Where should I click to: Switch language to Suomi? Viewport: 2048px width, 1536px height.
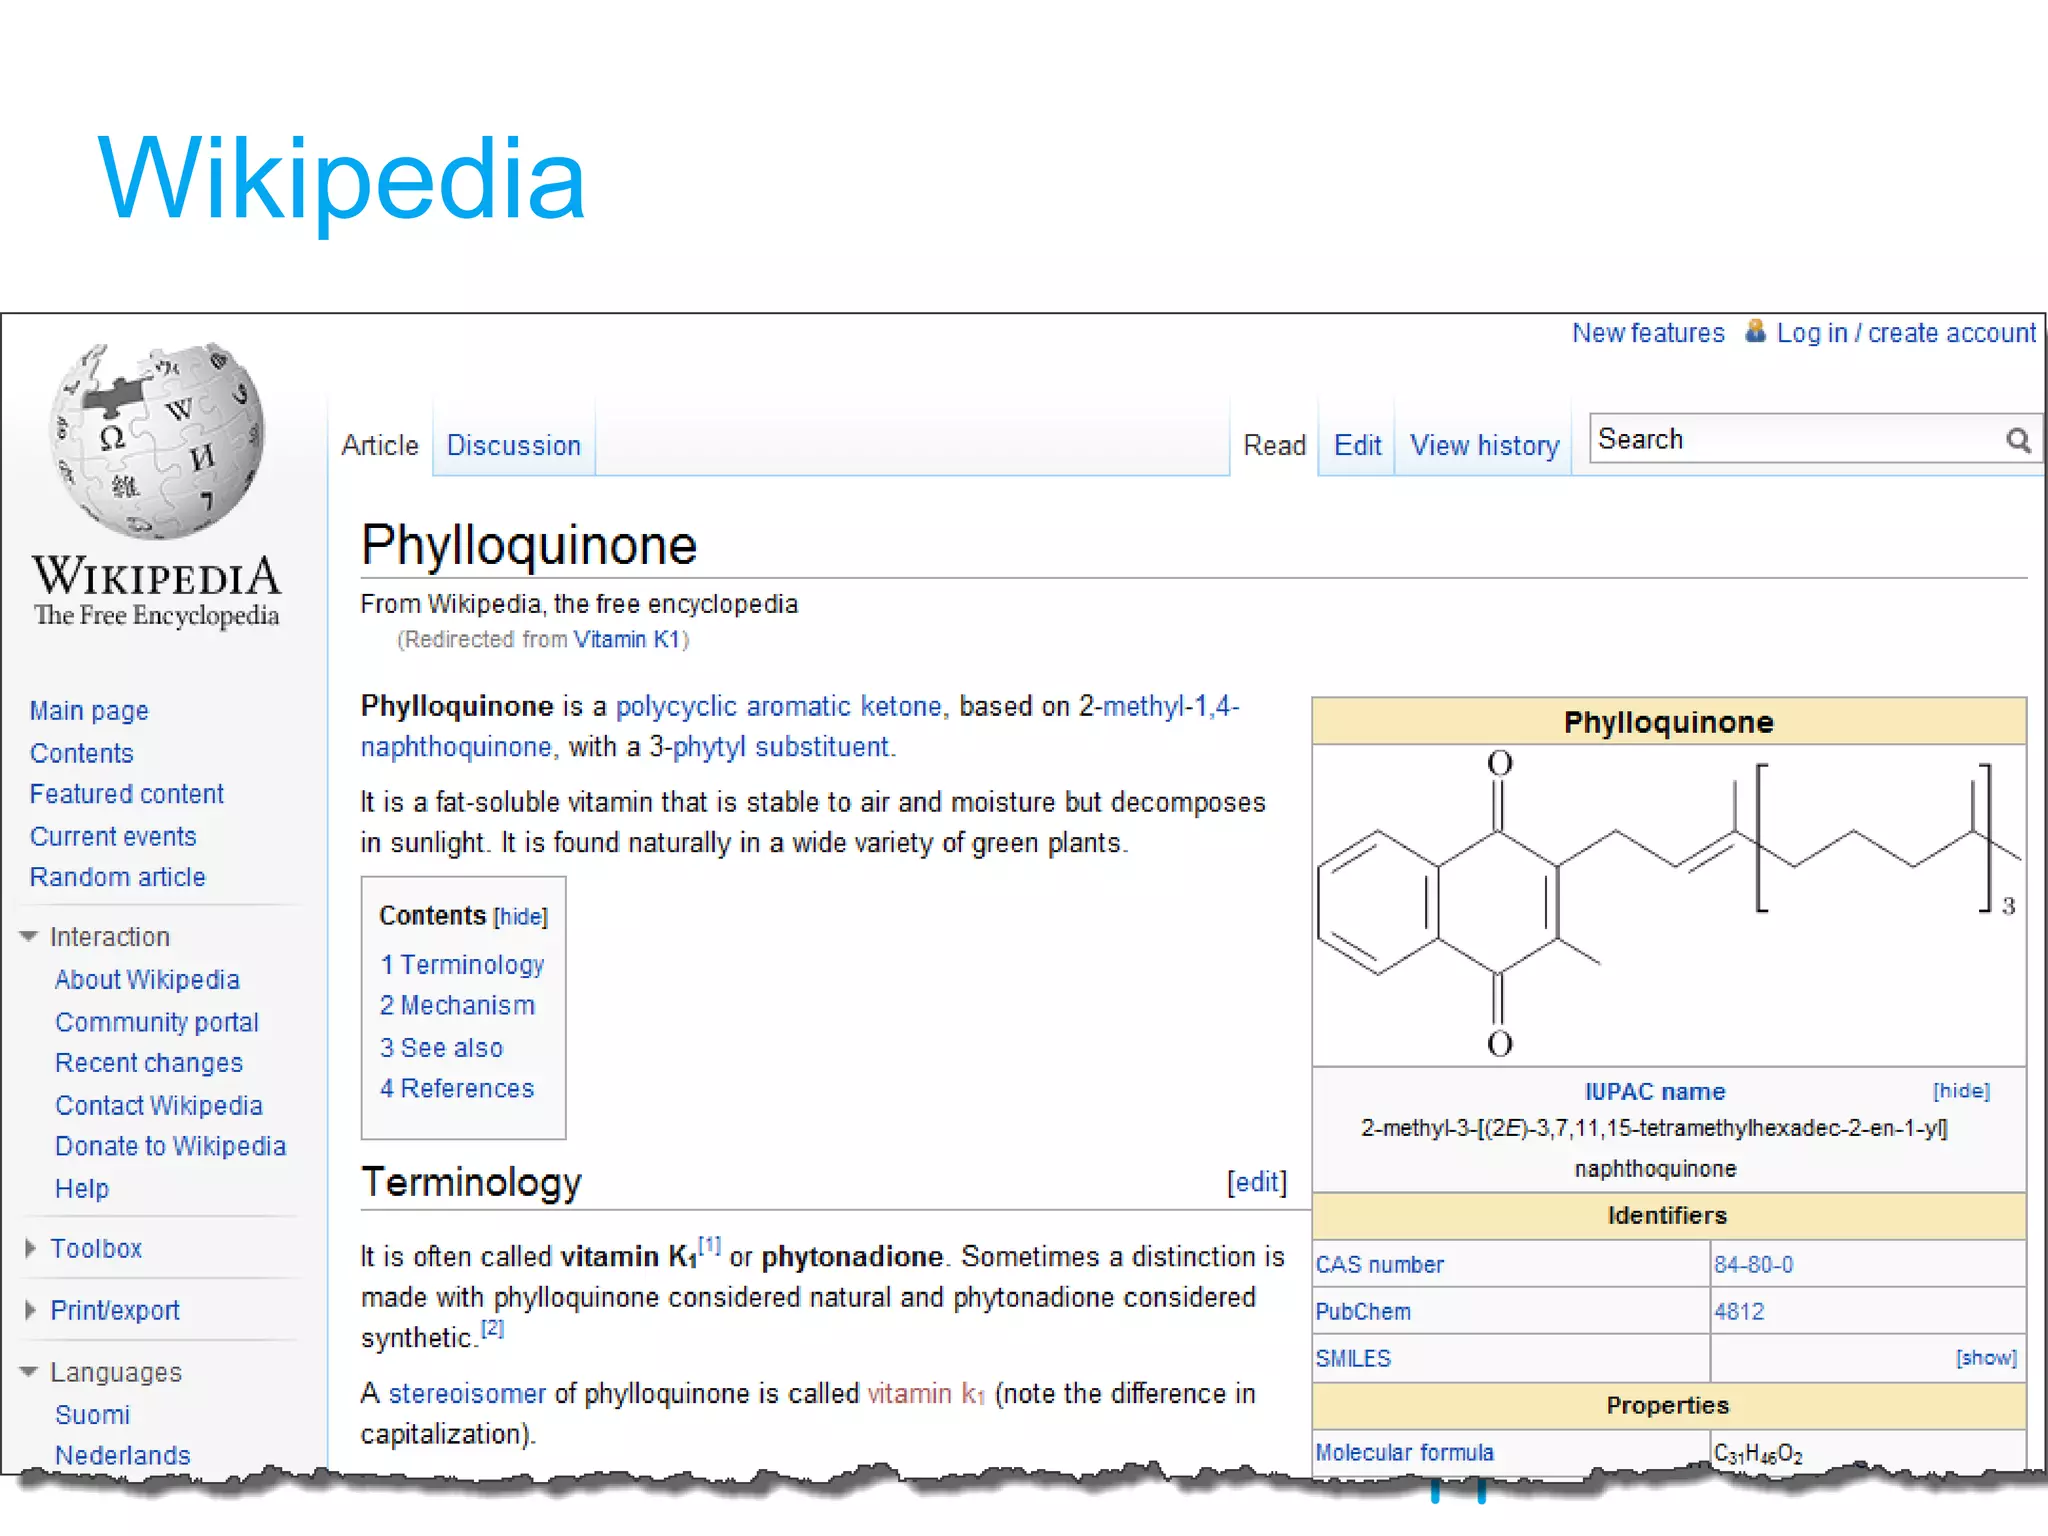click(x=92, y=1415)
